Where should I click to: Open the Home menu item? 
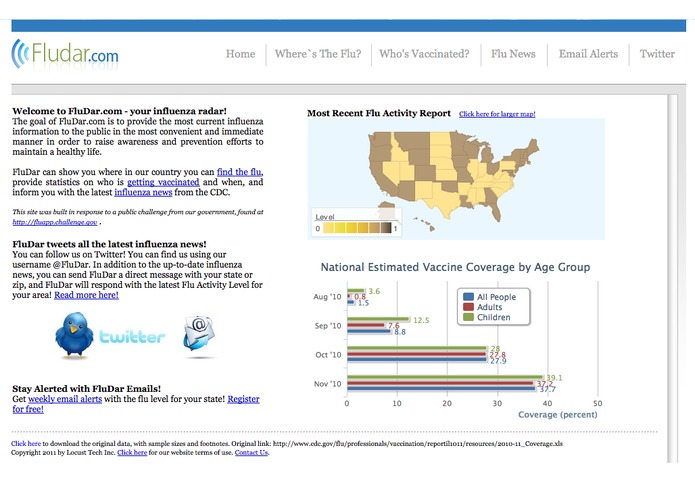click(241, 54)
